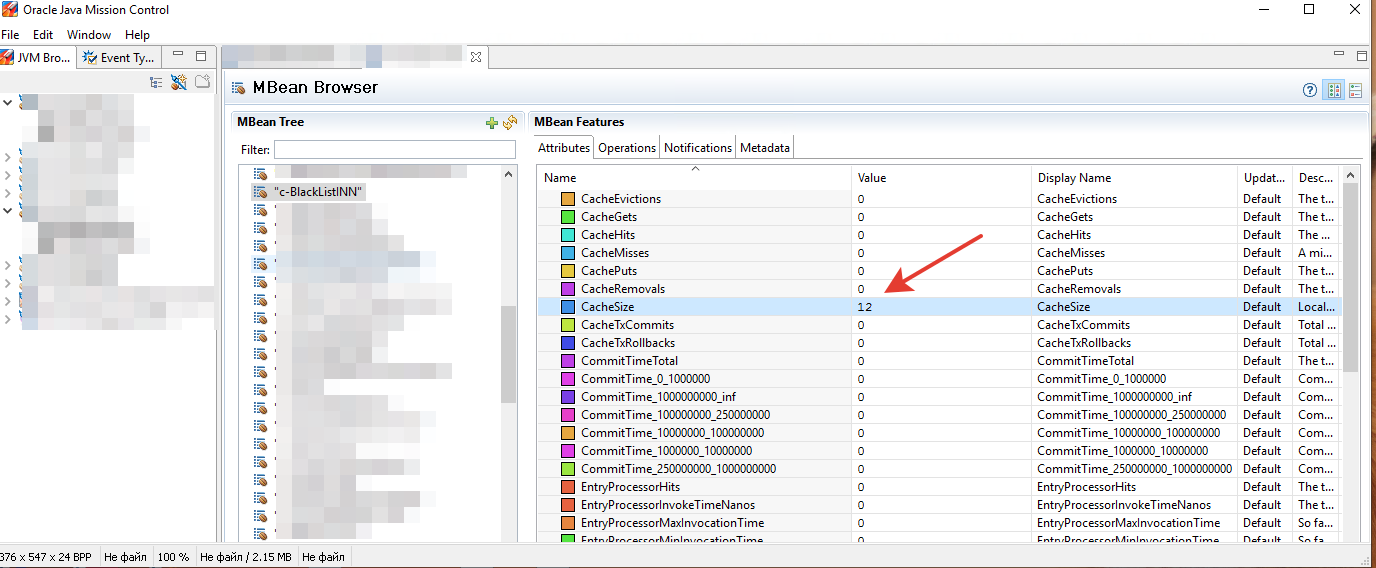Click the CacheSize color swatch
Screen dimensions: 1376x568
(x=568, y=307)
